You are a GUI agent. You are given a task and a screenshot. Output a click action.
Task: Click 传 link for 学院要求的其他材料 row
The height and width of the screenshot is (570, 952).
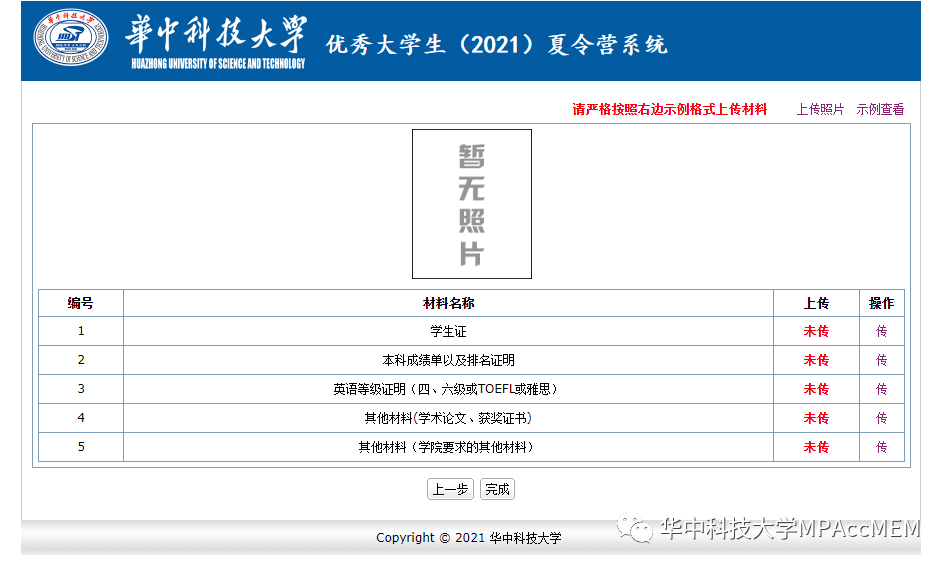point(882,447)
